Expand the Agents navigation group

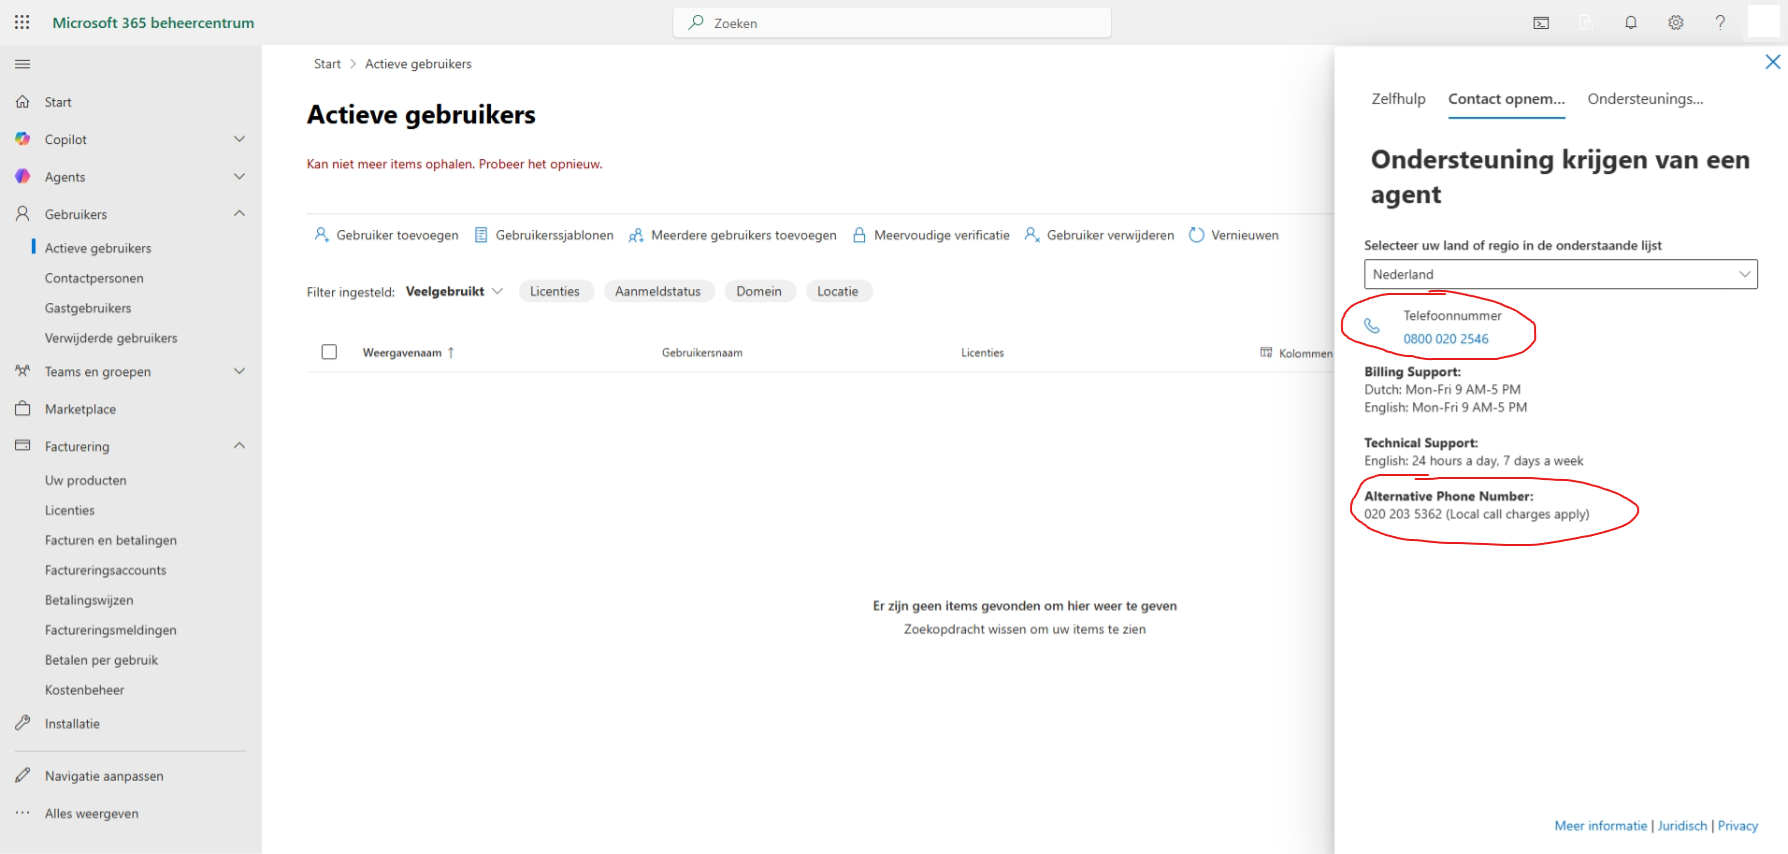[x=239, y=177]
